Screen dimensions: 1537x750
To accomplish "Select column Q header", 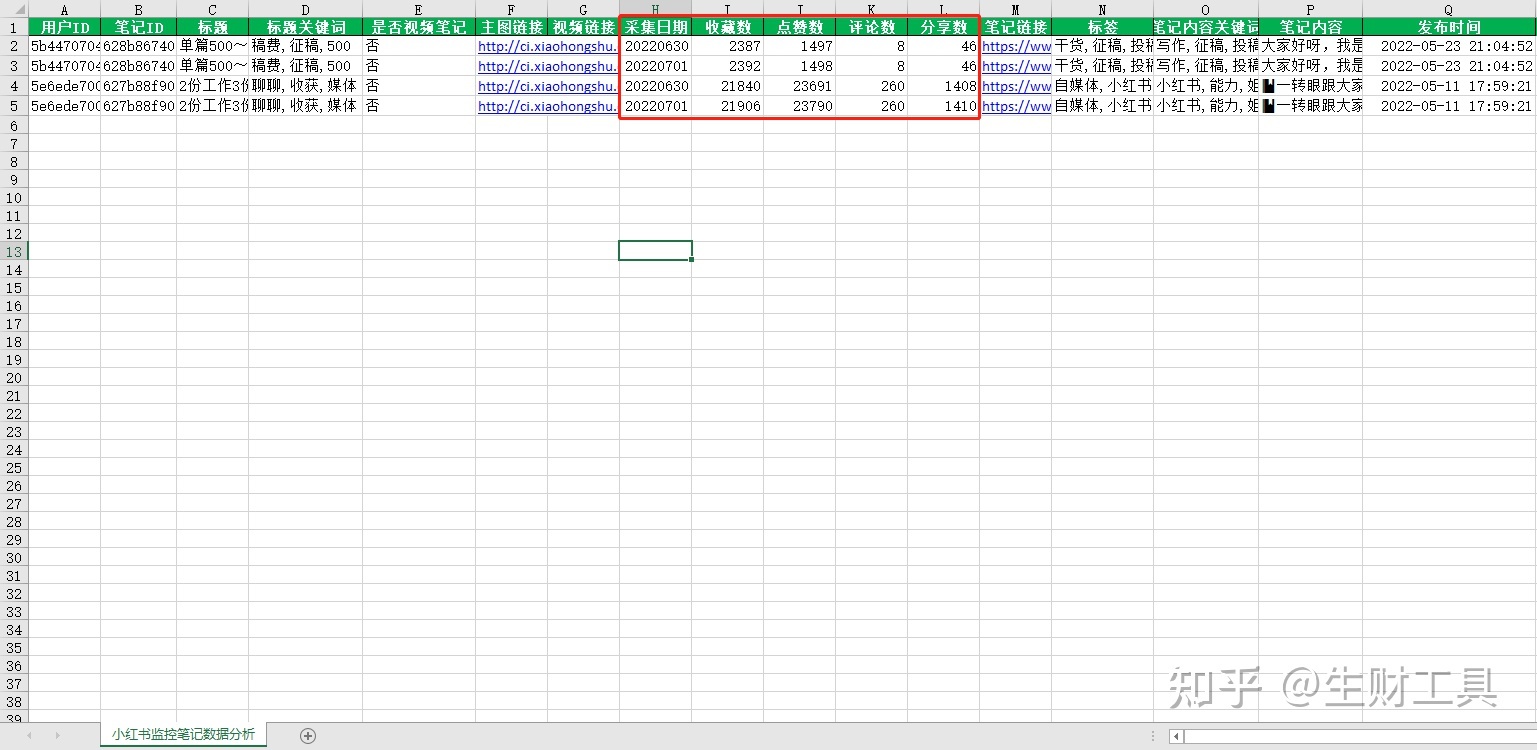I will tap(1448, 9).
